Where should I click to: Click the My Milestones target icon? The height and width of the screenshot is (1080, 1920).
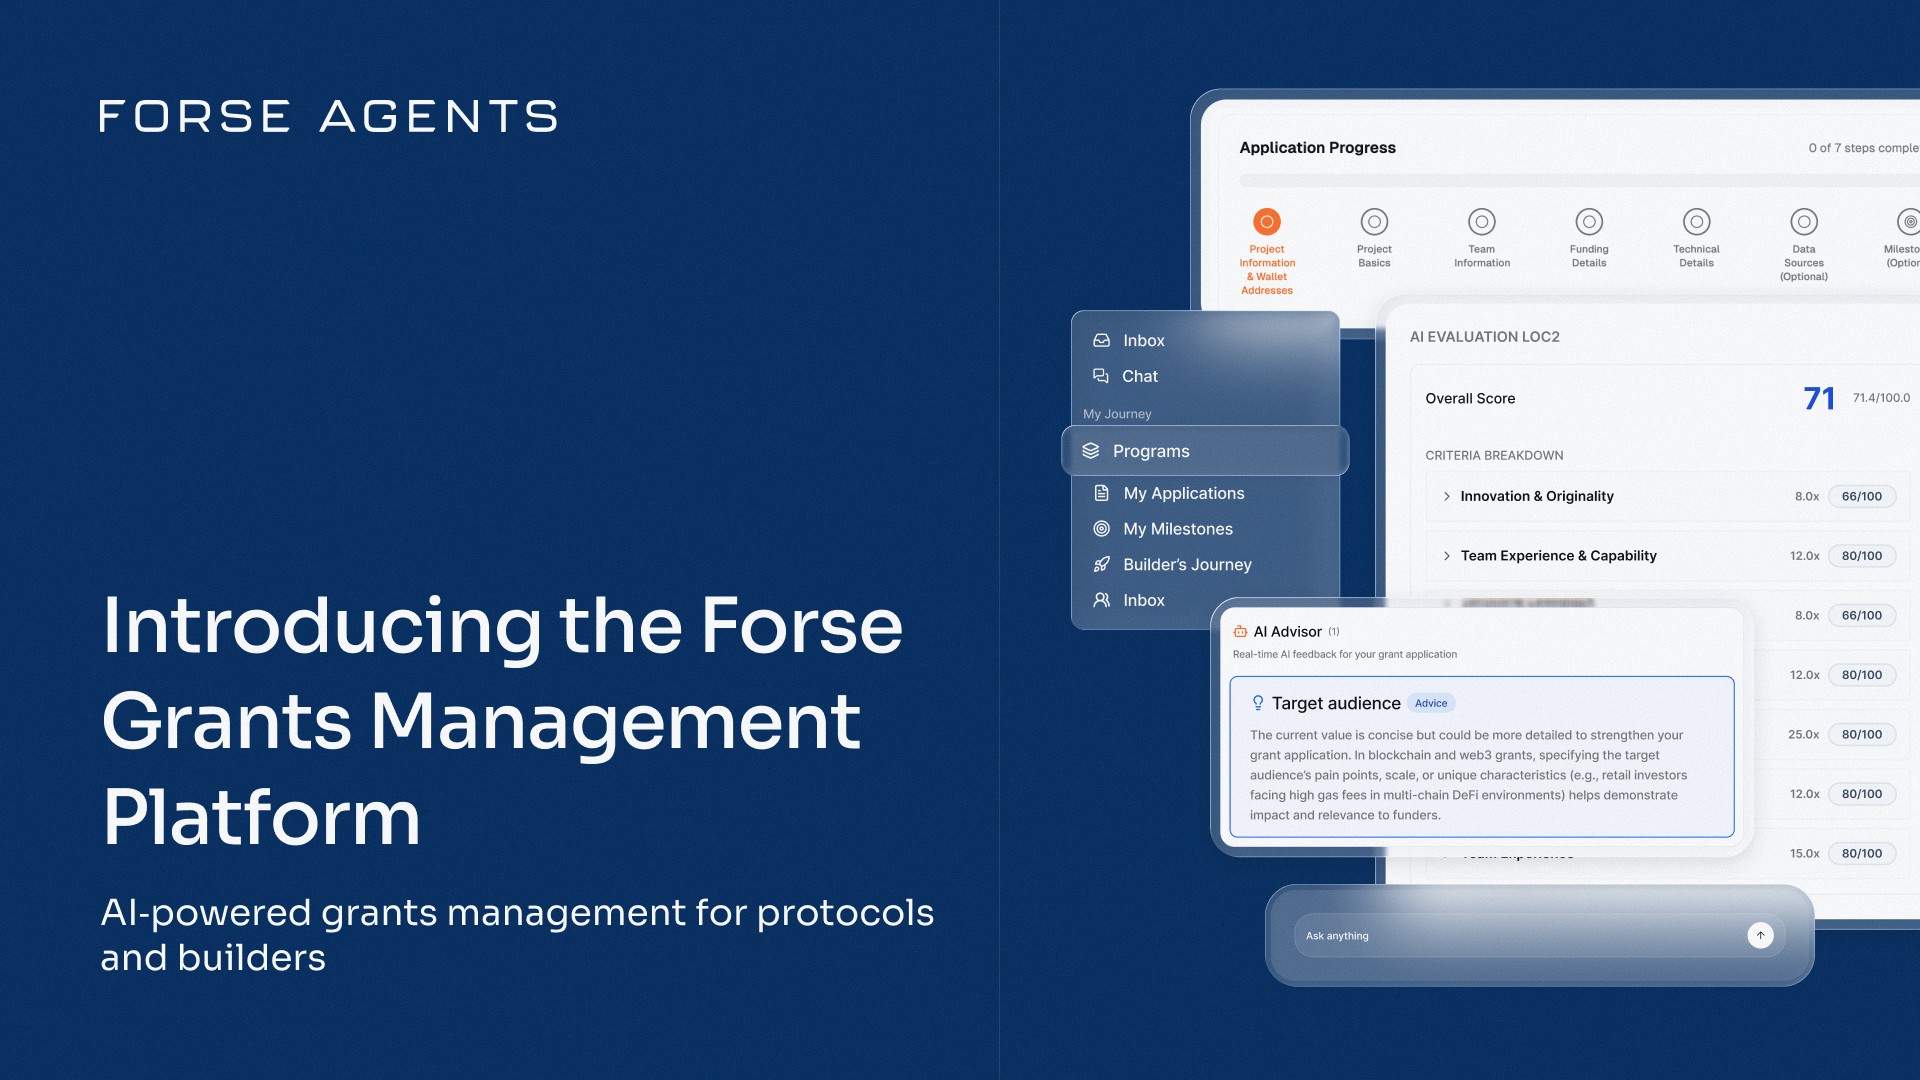tap(1101, 529)
